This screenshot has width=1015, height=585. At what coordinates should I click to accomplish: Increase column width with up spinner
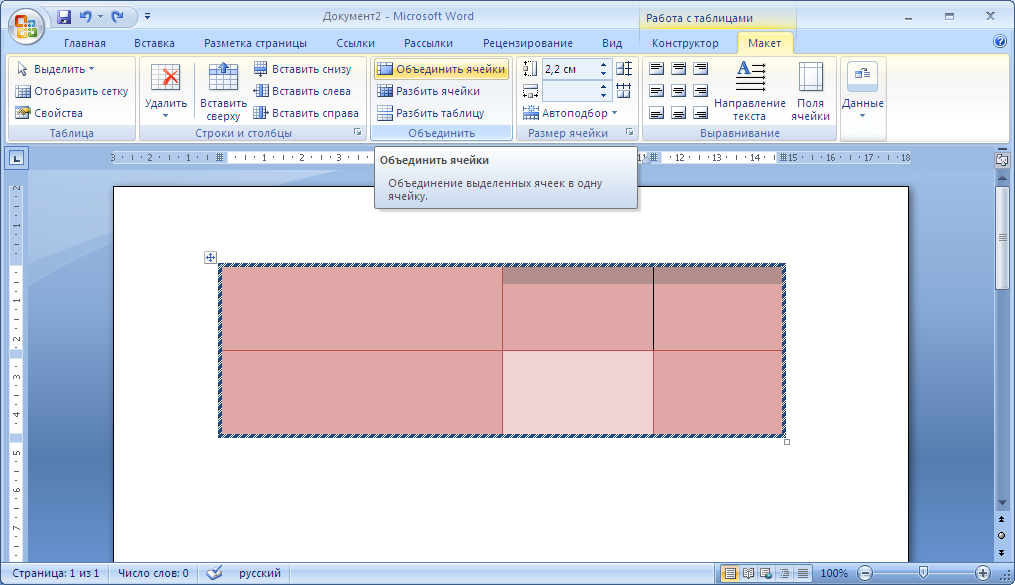[x=603, y=87]
